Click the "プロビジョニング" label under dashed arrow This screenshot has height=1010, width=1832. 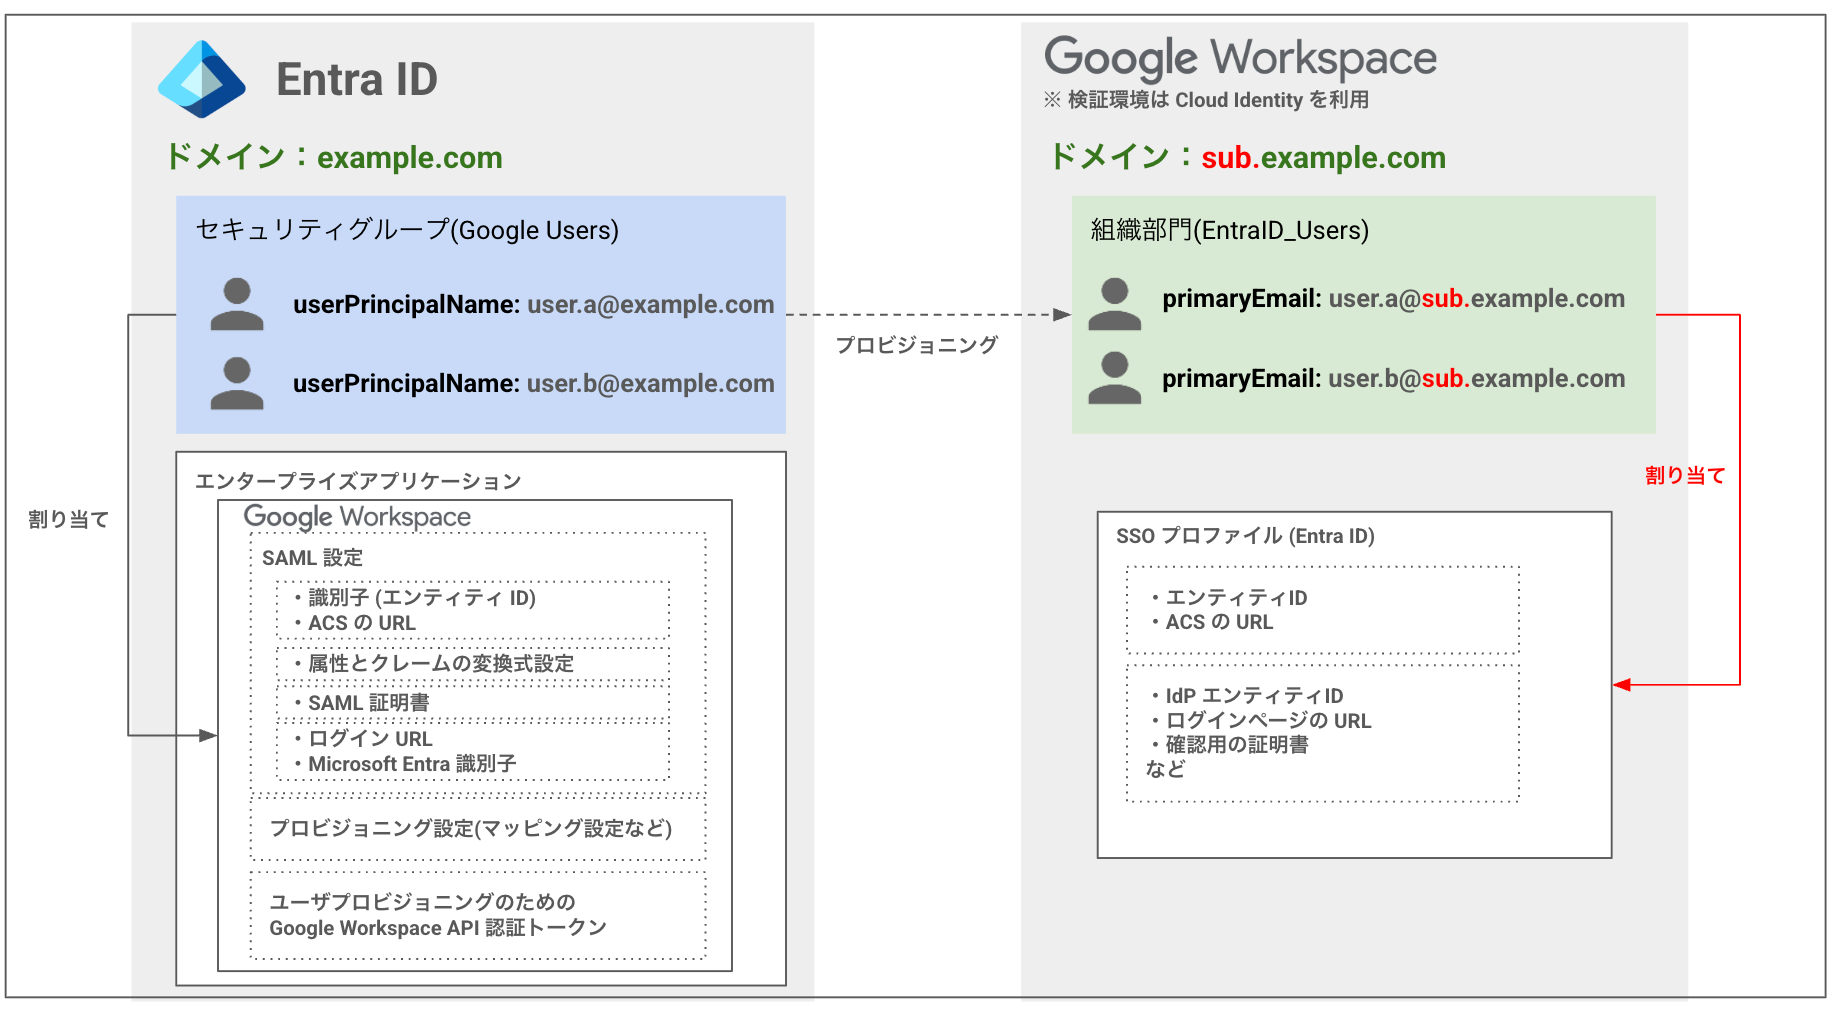point(917,345)
